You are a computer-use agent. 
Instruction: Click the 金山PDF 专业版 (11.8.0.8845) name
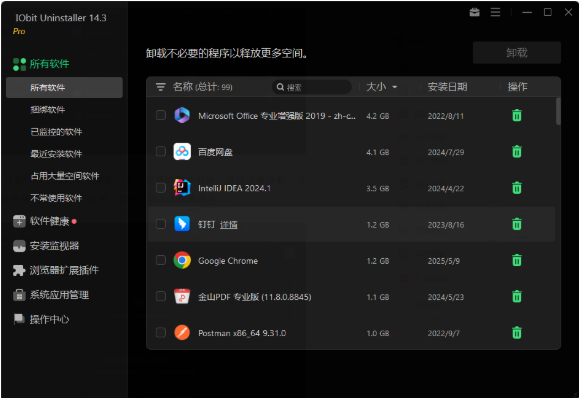(255, 297)
